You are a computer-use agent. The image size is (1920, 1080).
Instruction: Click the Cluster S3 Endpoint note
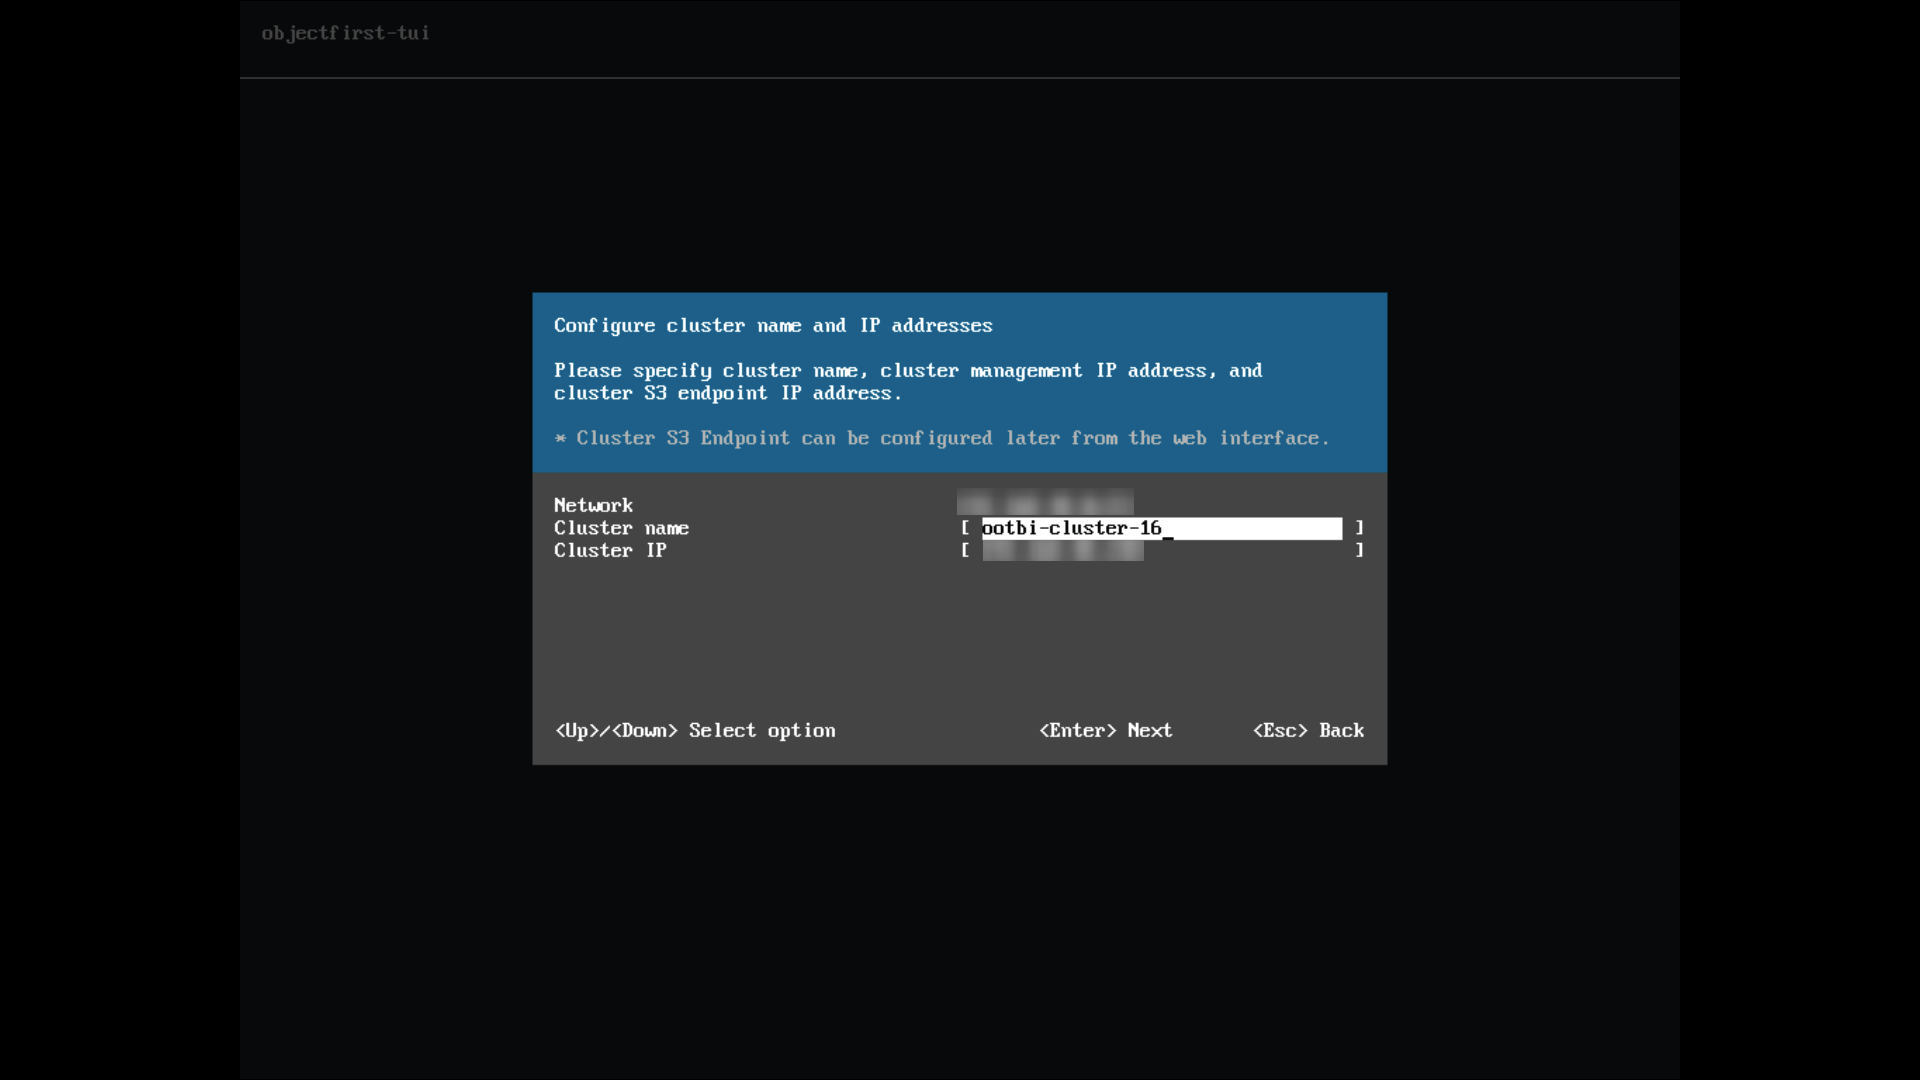point(942,438)
